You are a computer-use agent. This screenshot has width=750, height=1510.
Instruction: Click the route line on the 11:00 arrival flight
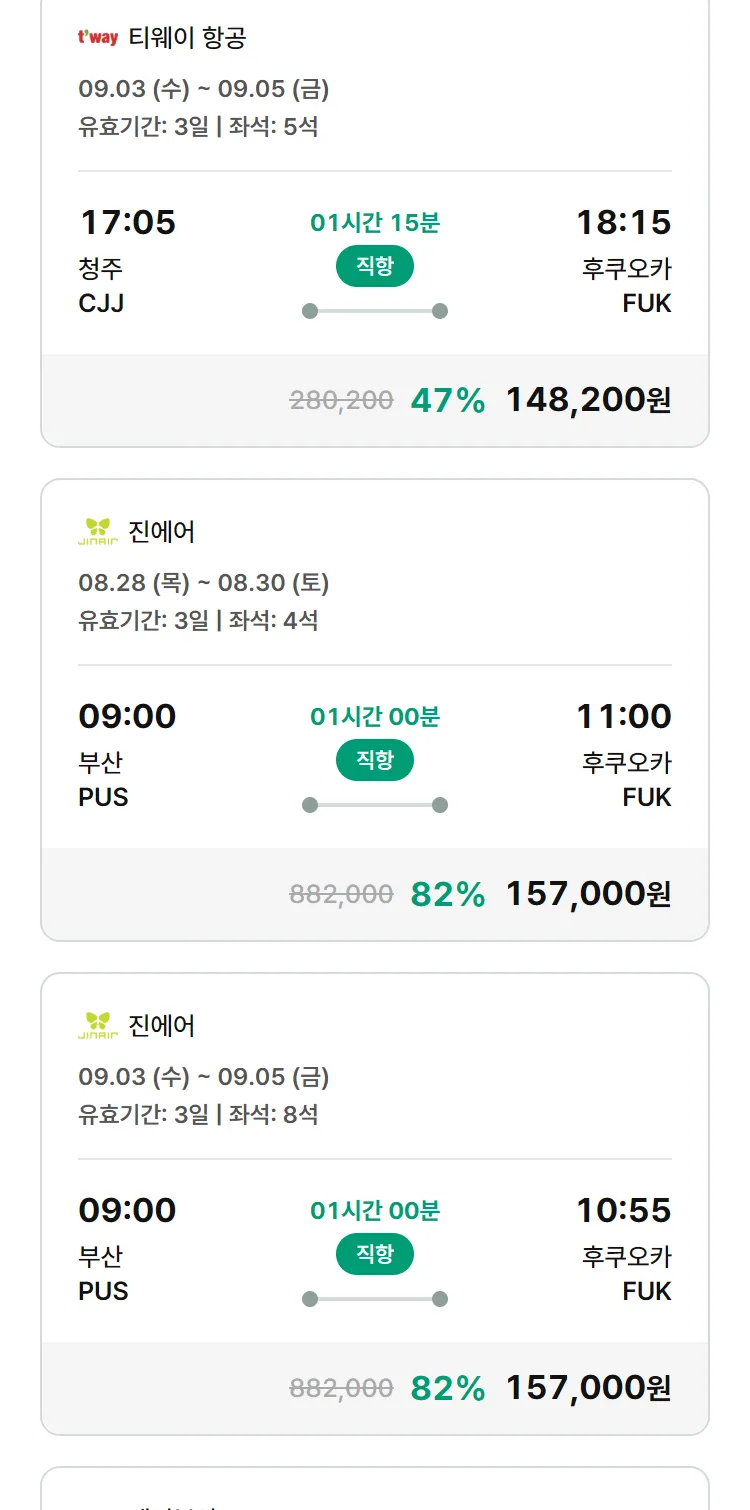(374, 805)
